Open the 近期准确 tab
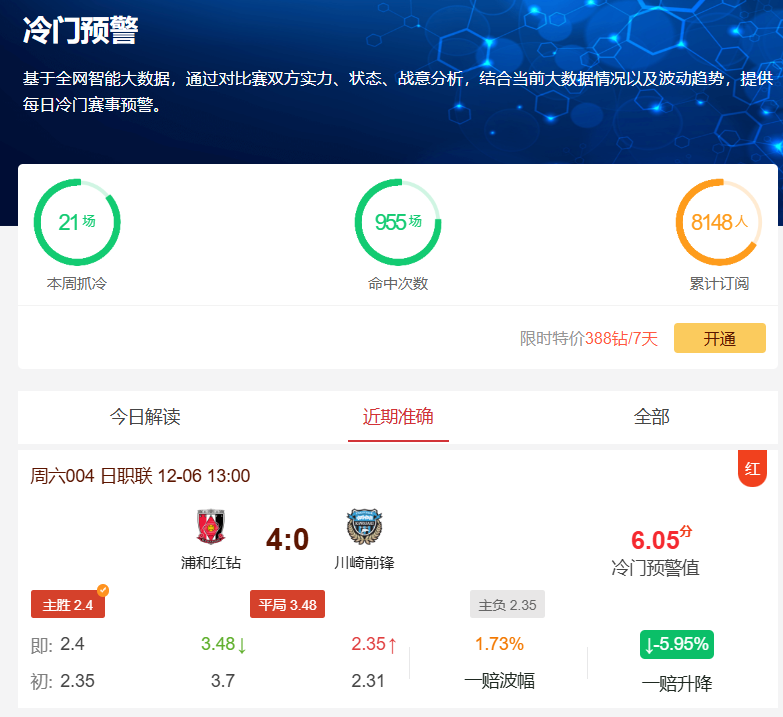783x717 pixels. [x=398, y=417]
